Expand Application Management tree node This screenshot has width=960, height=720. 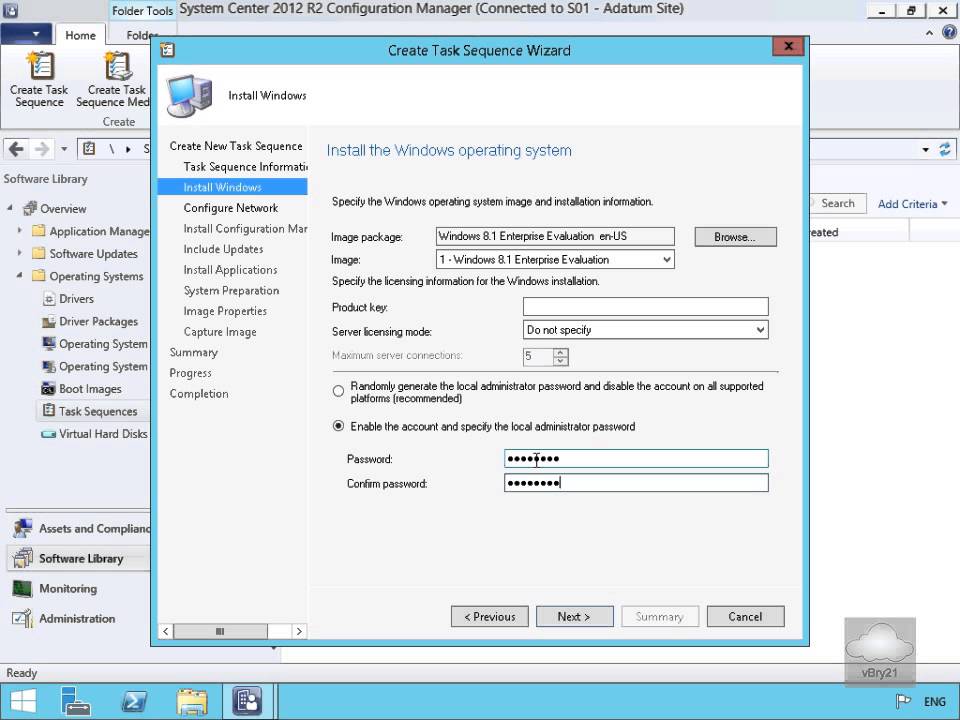point(20,231)
